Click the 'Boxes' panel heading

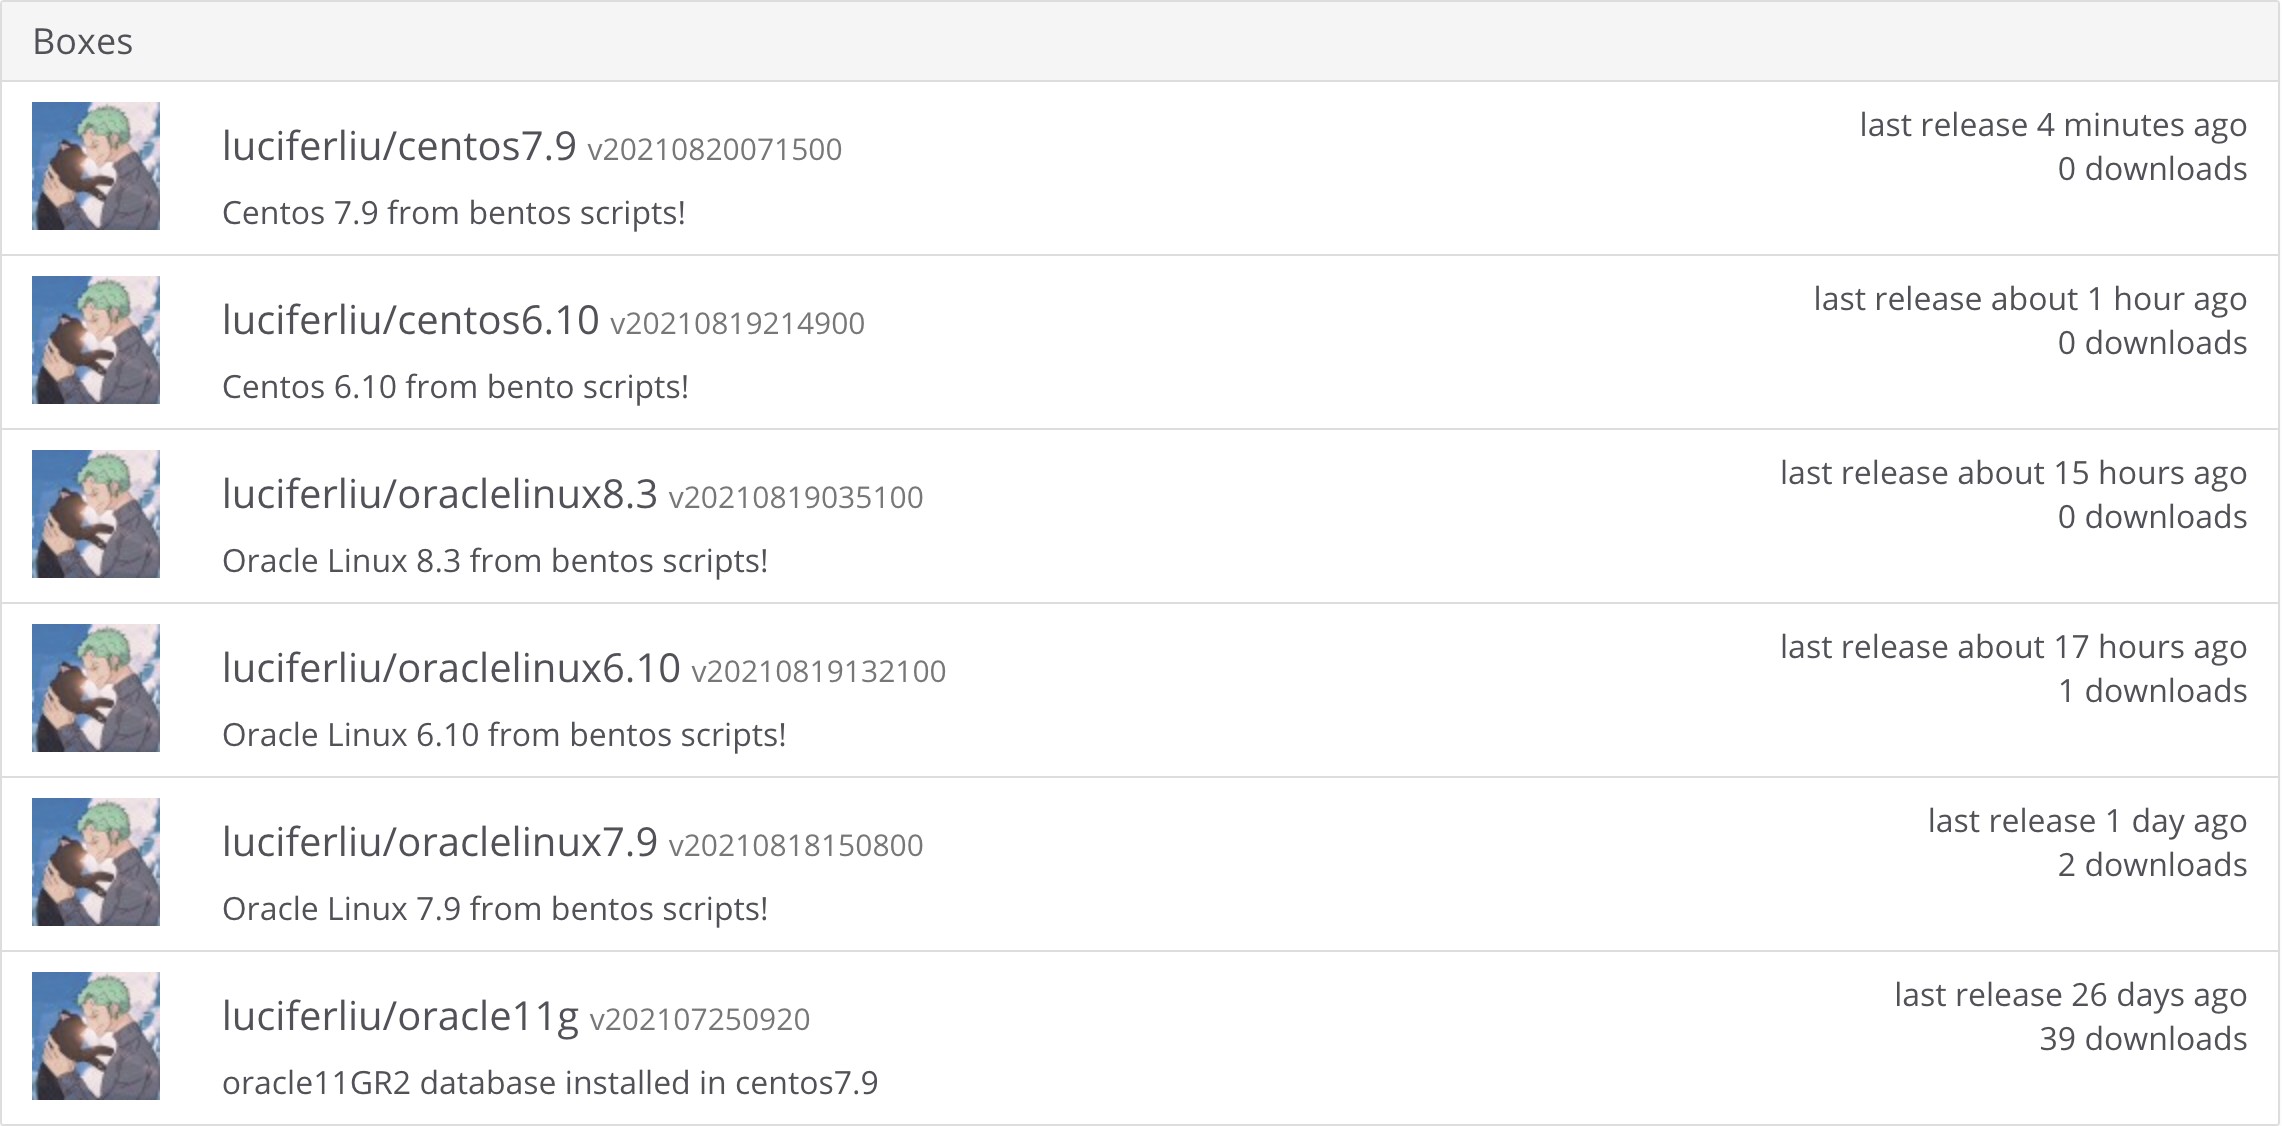click(83, 42)
